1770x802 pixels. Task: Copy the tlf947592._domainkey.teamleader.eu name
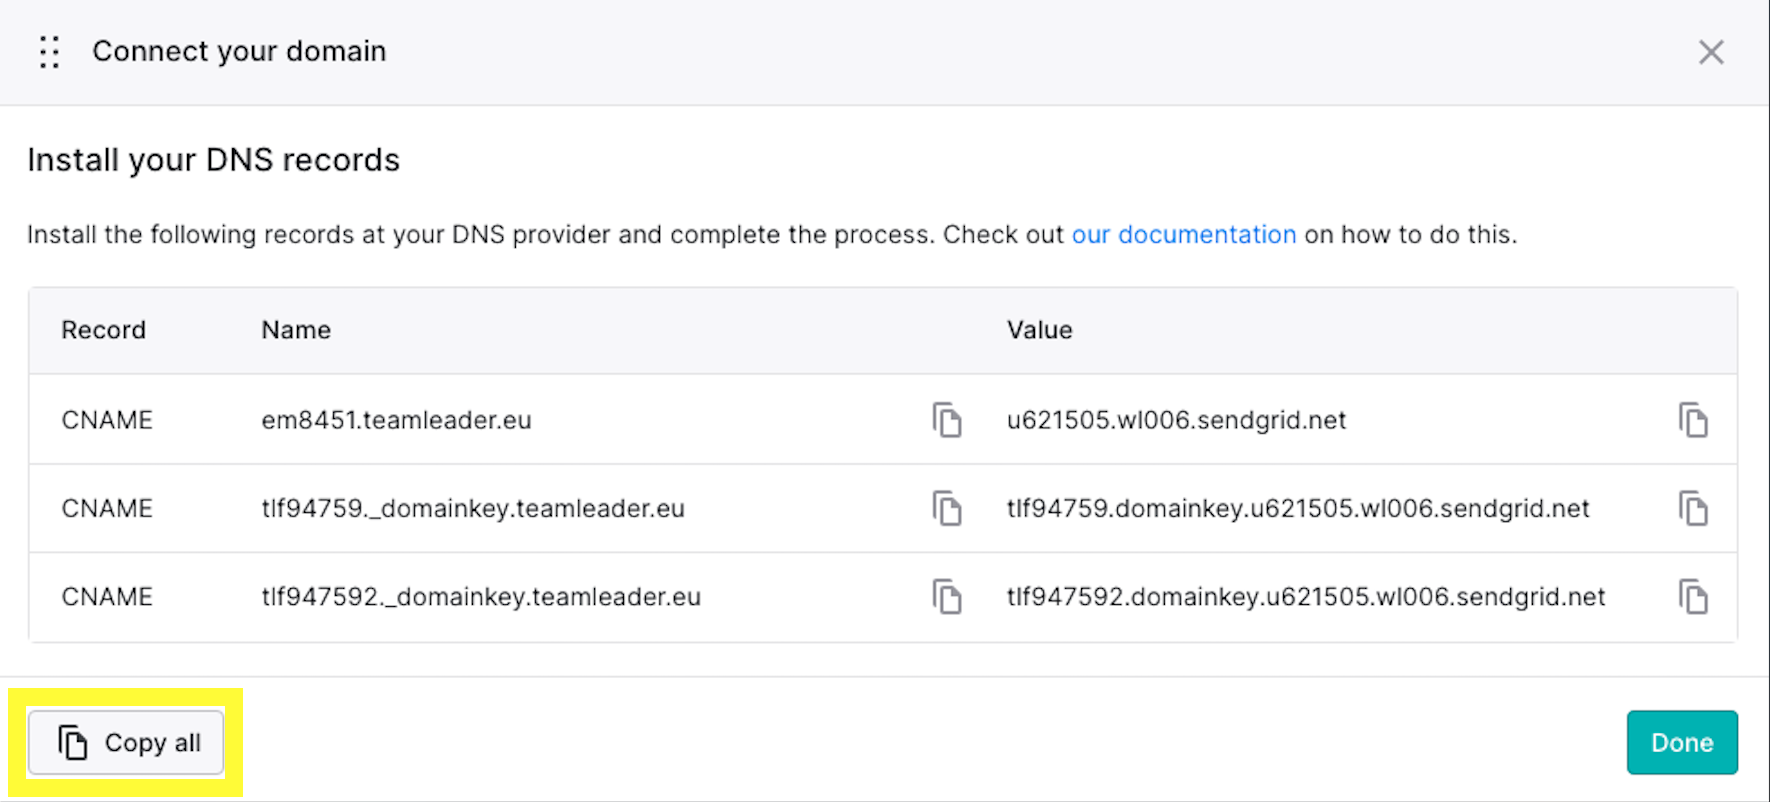point(947,597)
